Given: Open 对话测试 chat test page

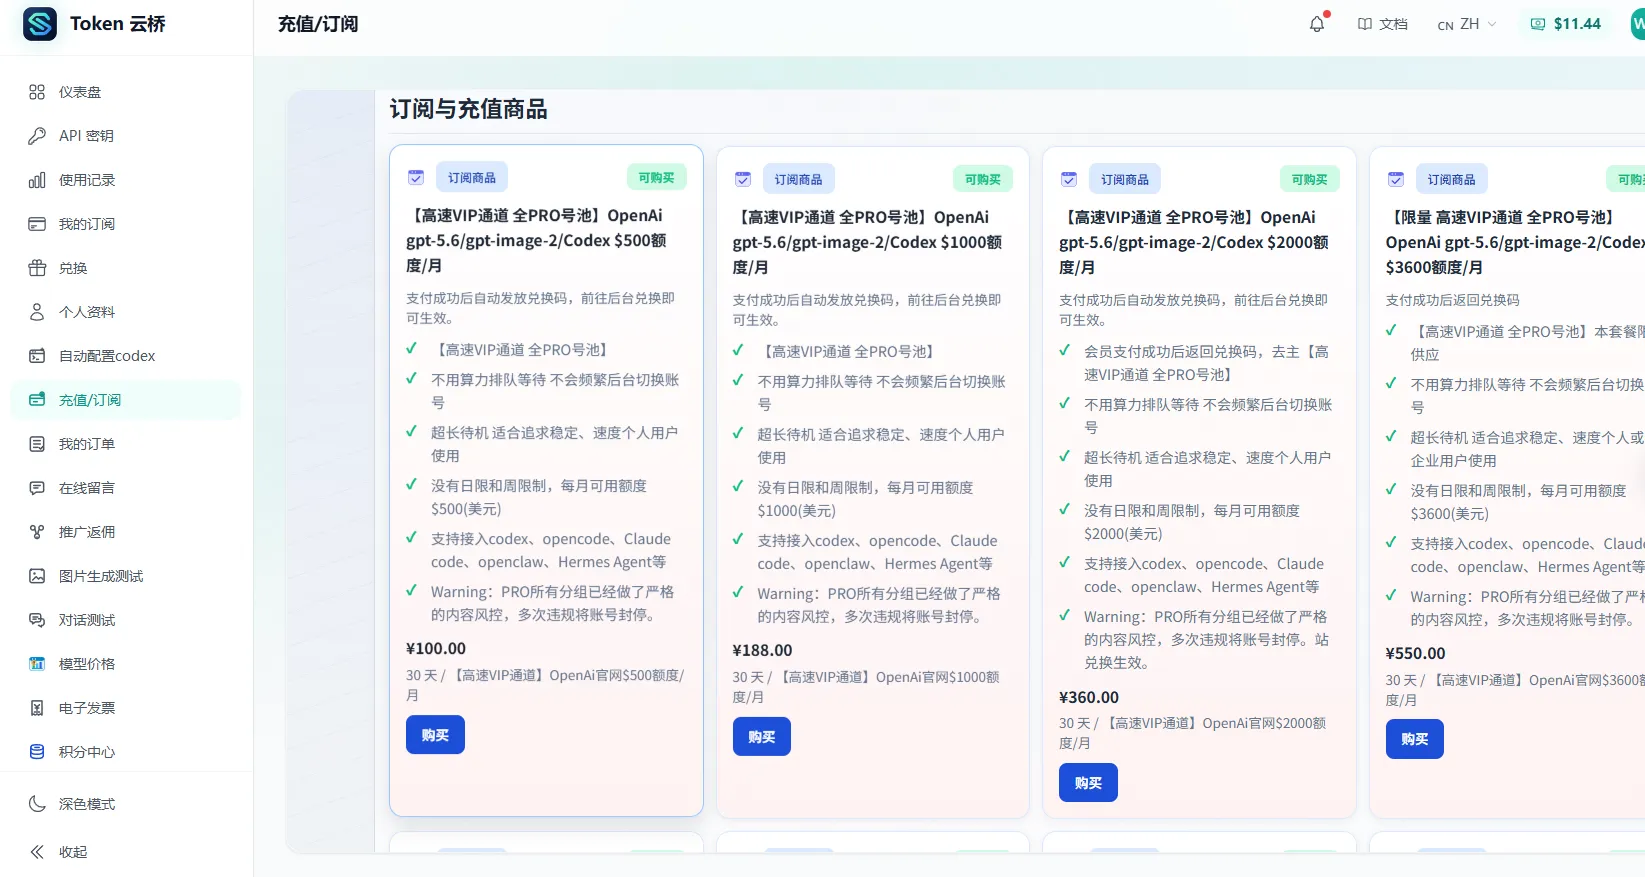Looking at the screenshot, I should coord(126,620).
